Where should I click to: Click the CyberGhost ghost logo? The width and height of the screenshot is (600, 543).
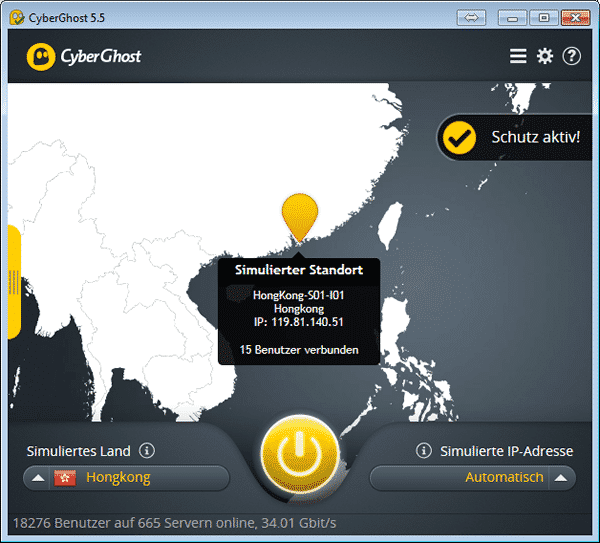[41, 57]
